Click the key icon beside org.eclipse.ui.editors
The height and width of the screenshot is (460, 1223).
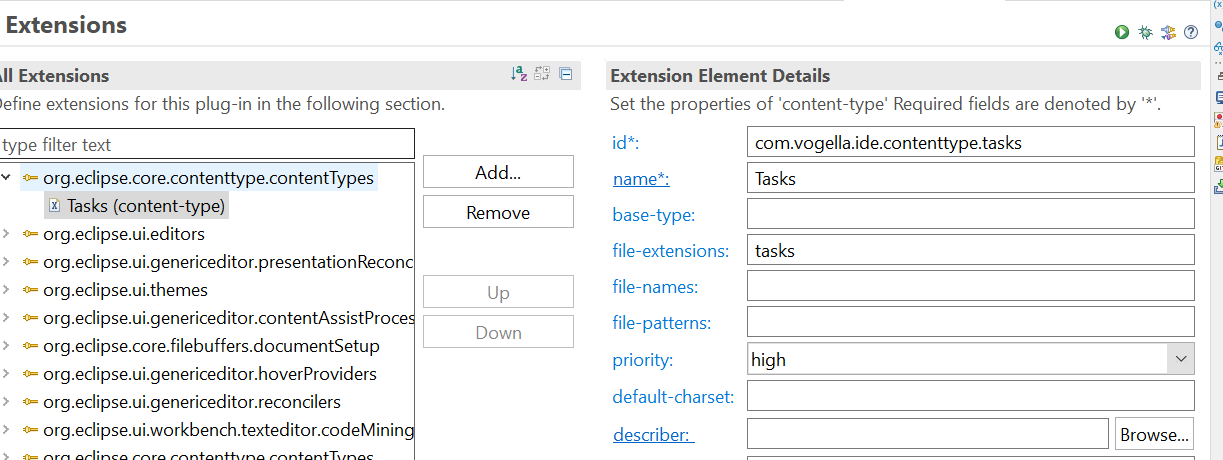(x=30, y=234)
